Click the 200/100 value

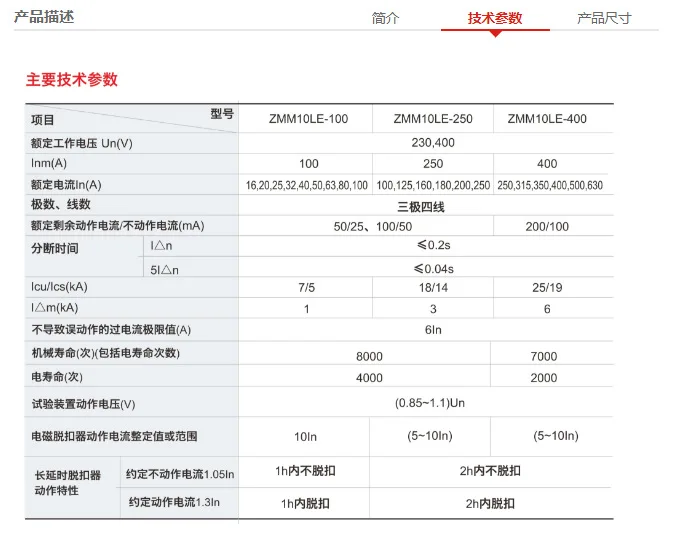click(547, 227)
